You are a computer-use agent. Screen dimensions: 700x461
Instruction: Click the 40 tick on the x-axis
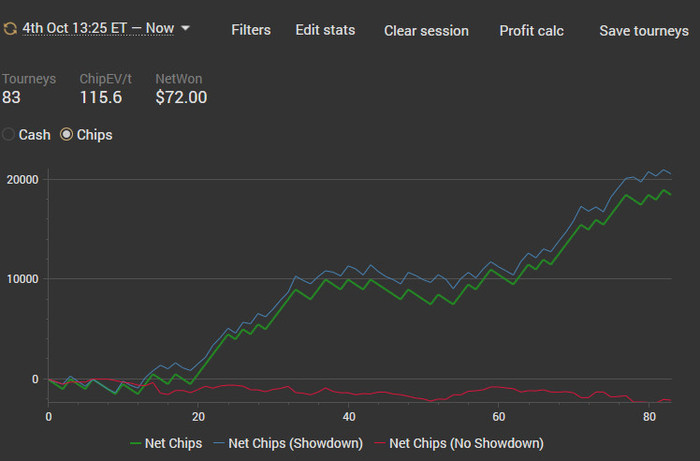tap(349, 417)
